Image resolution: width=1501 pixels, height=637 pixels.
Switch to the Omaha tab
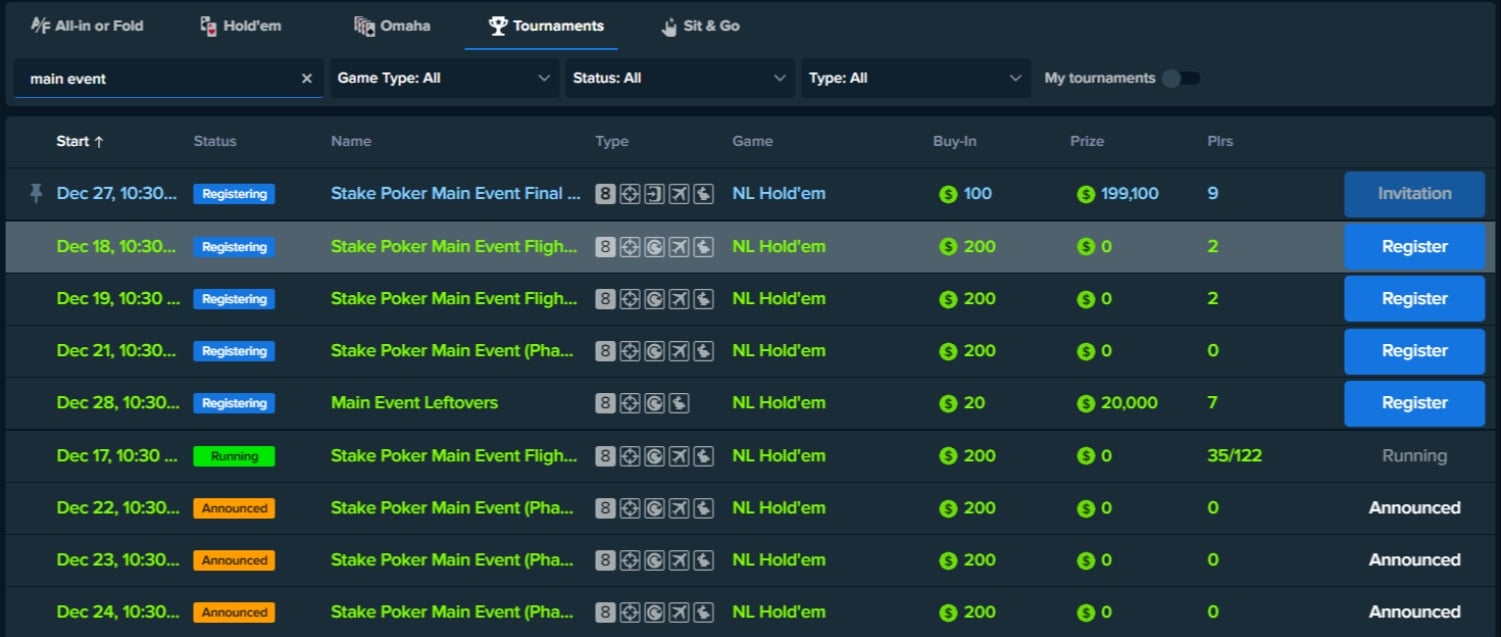point(393,26)
